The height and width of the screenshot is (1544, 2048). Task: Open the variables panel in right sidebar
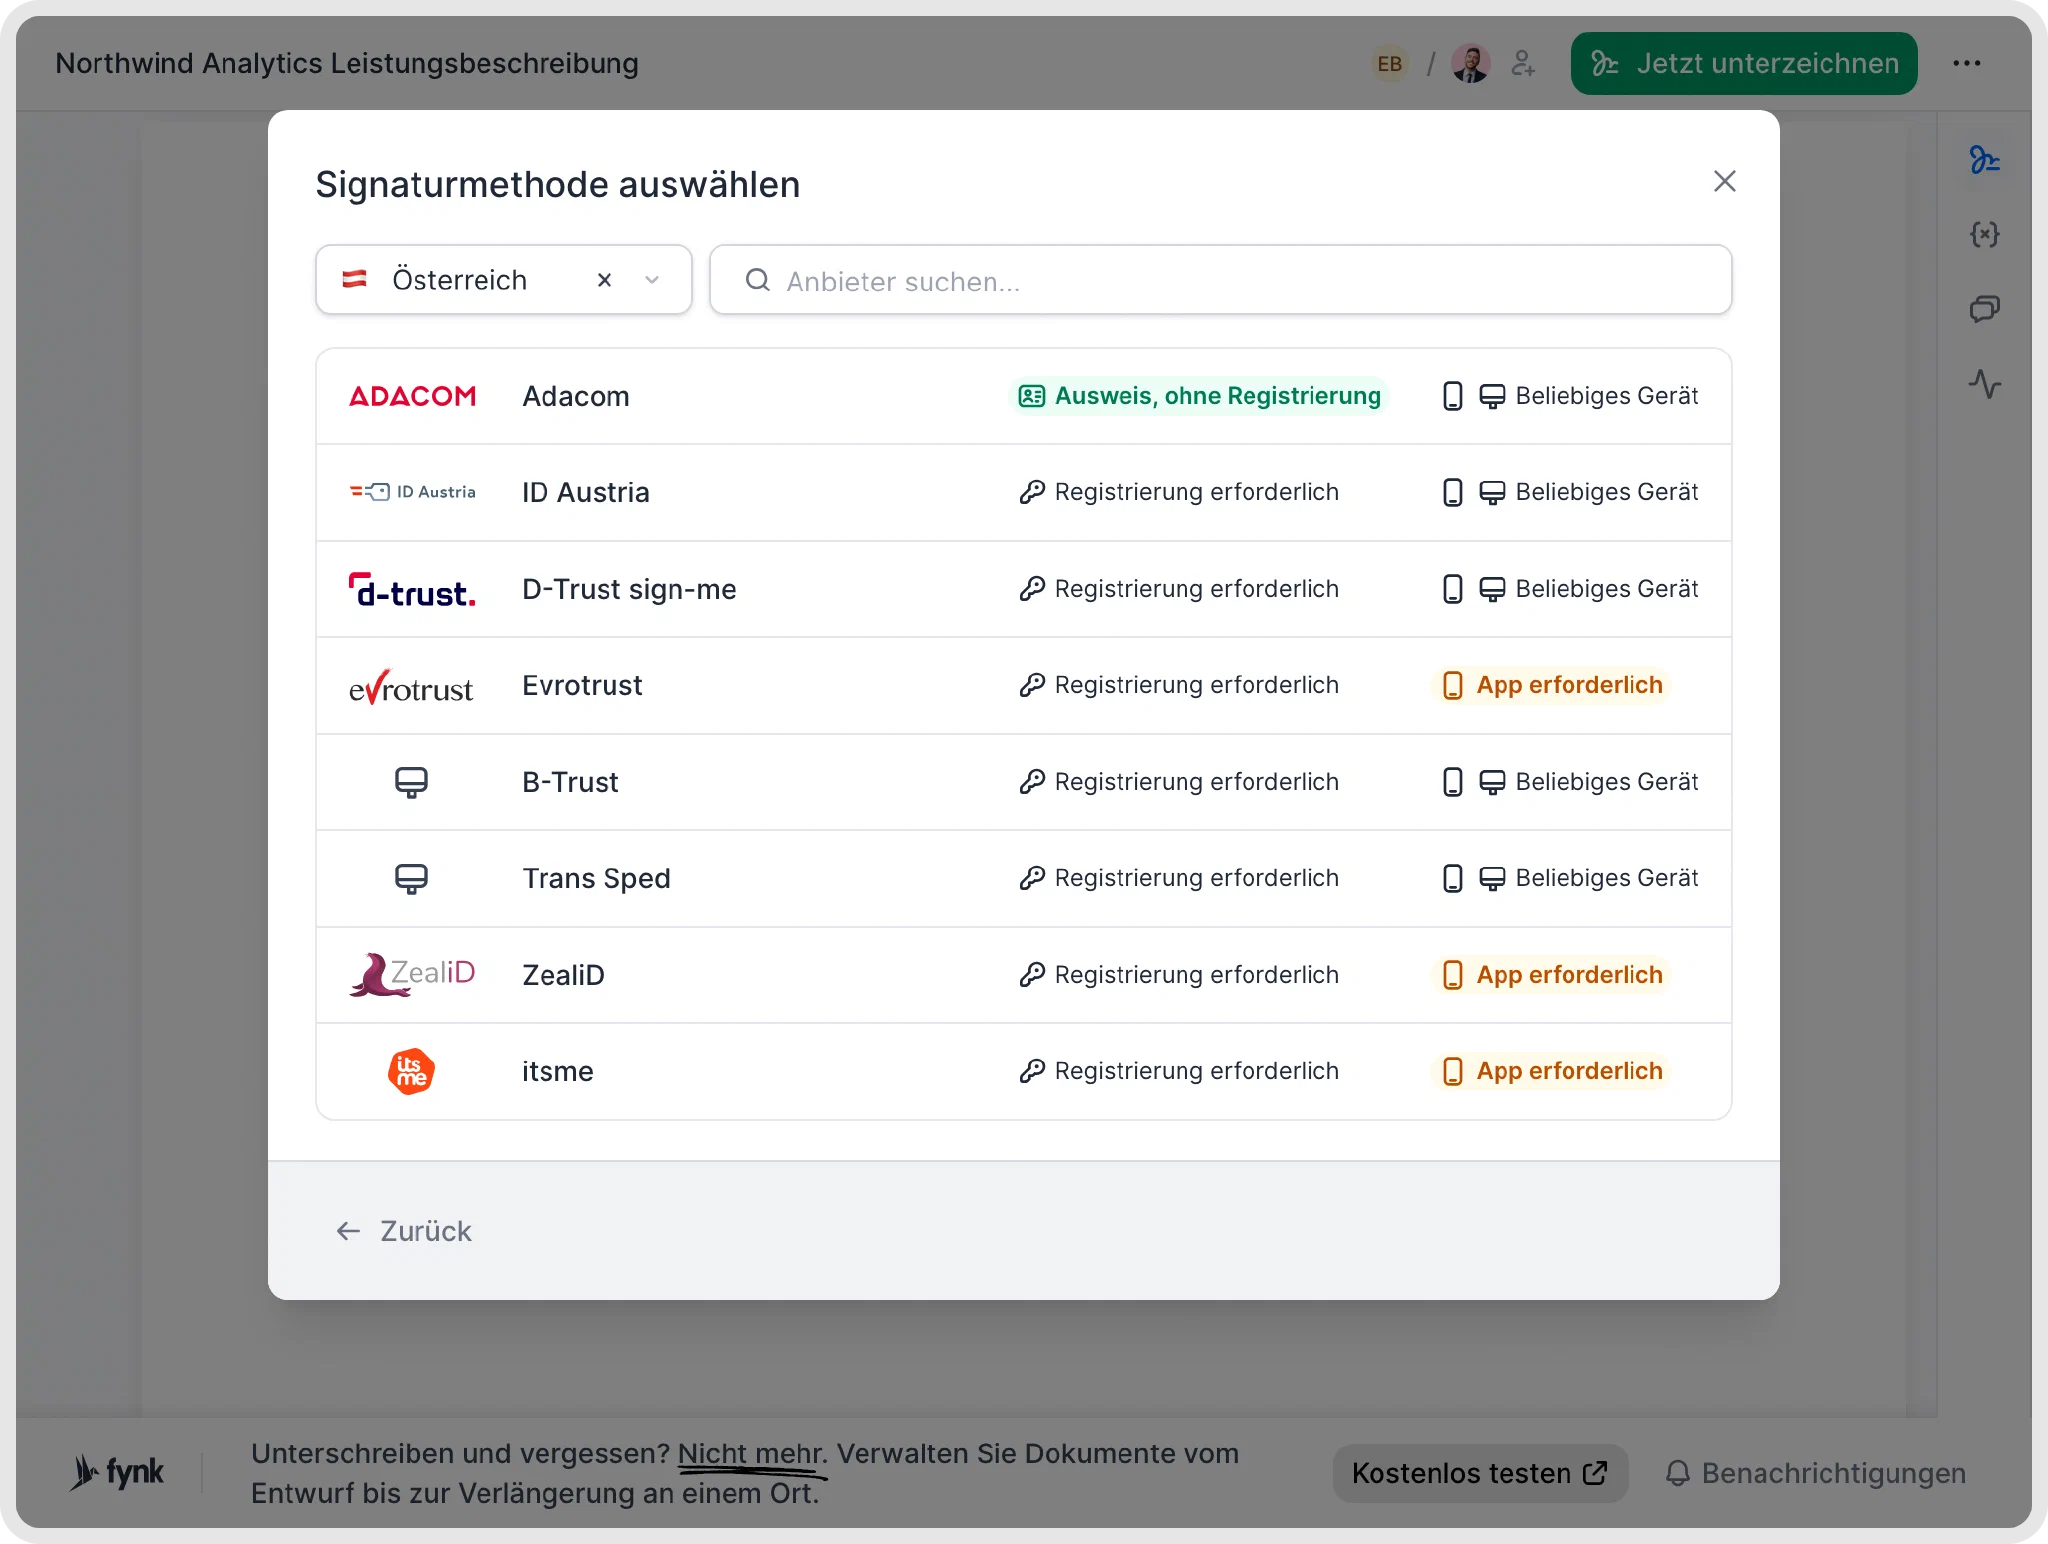[x=1985, y=234]
